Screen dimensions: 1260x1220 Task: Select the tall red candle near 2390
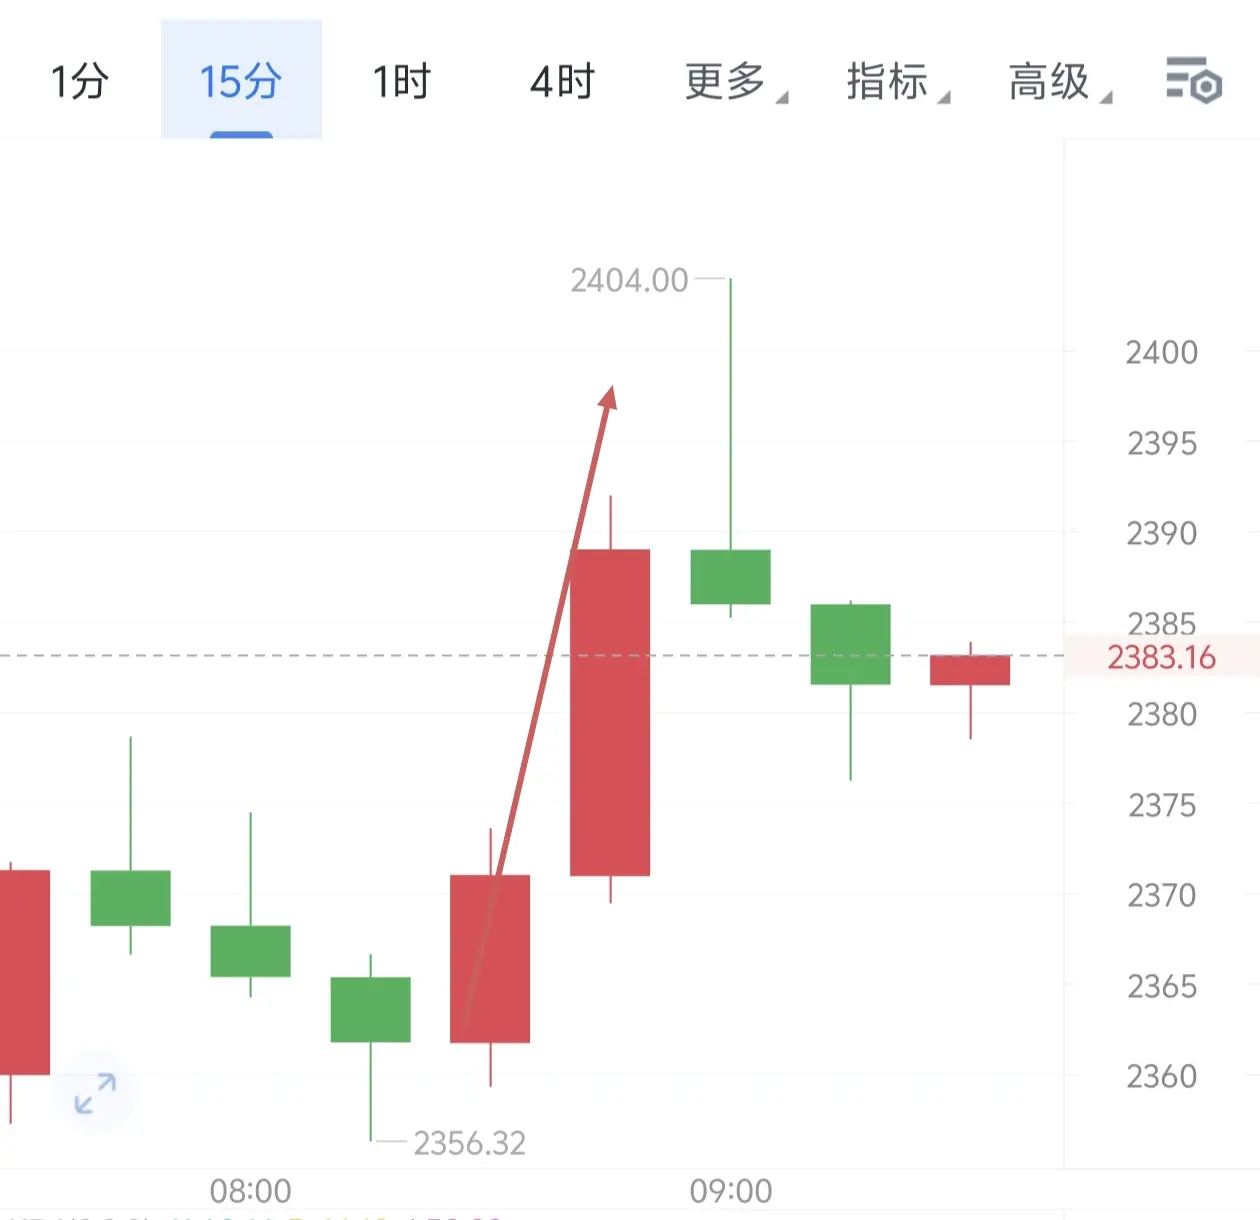610,712
